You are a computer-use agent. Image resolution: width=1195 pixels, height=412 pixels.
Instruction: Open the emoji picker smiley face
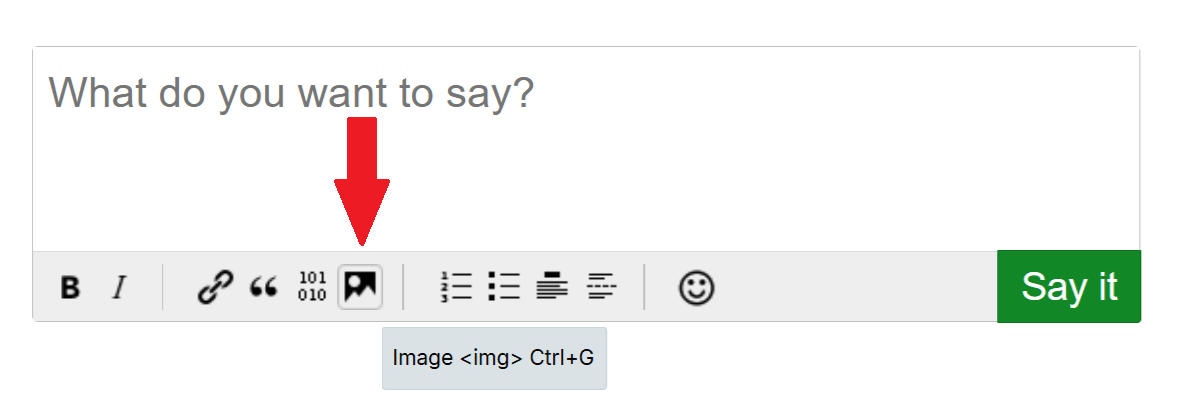point(696,288)
